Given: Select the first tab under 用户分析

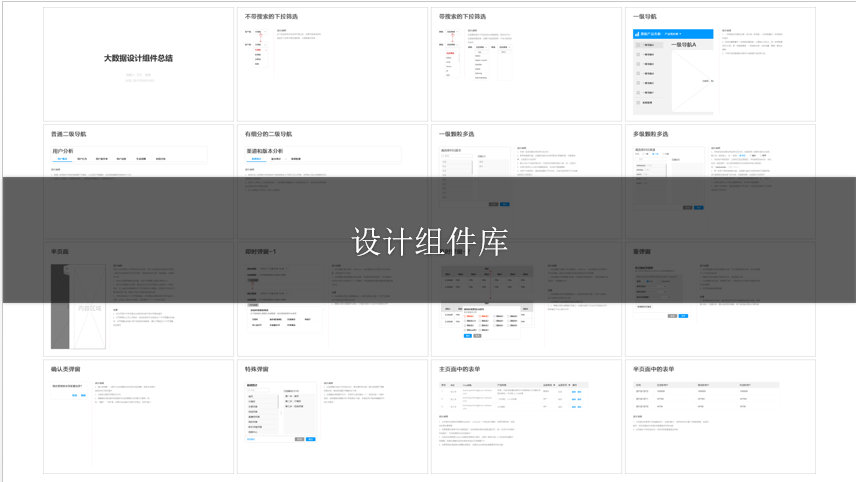Looking at the screenshot, I should 61,159.
